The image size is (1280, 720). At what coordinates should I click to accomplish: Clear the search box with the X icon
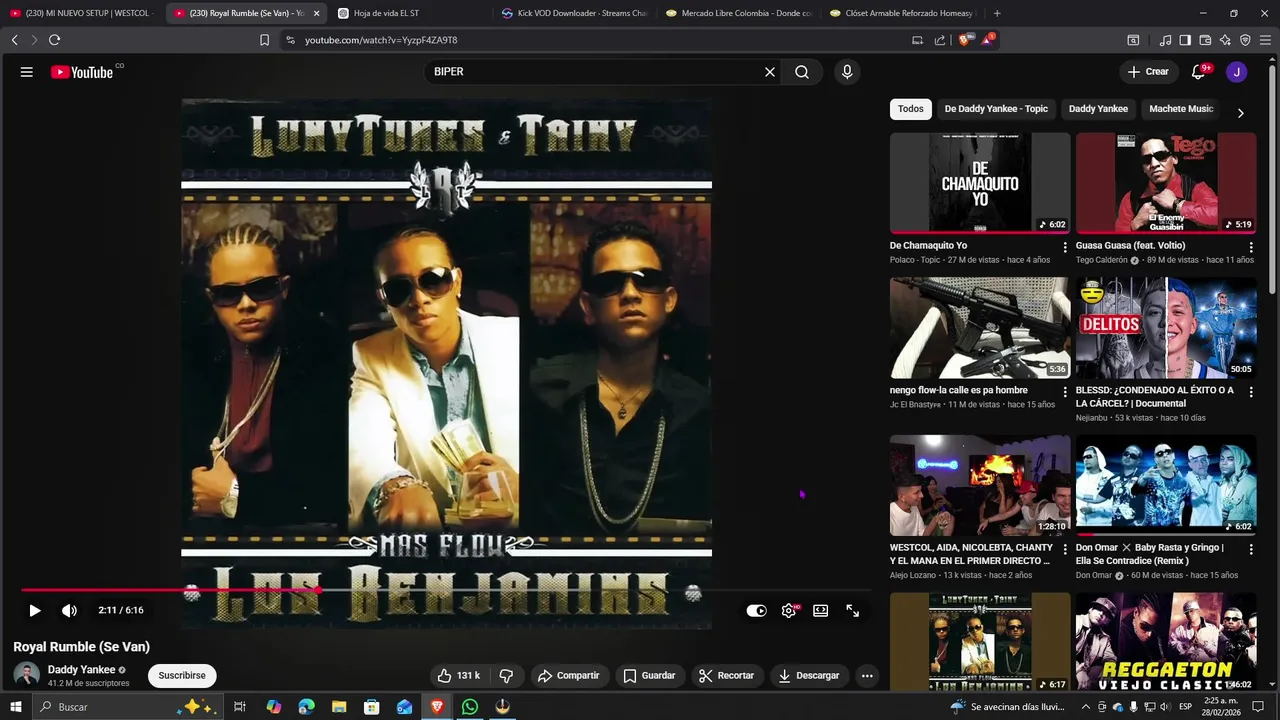coord(770,72)
